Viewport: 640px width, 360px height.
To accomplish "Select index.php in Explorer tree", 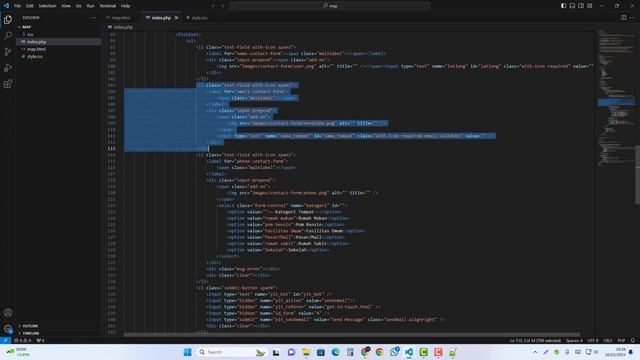I will [x=58, y=42].
